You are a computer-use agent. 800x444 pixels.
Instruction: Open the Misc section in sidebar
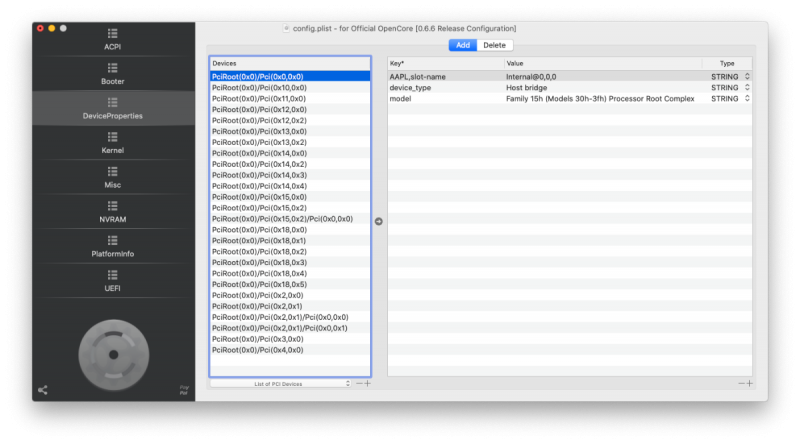click(x=113, y=178)
